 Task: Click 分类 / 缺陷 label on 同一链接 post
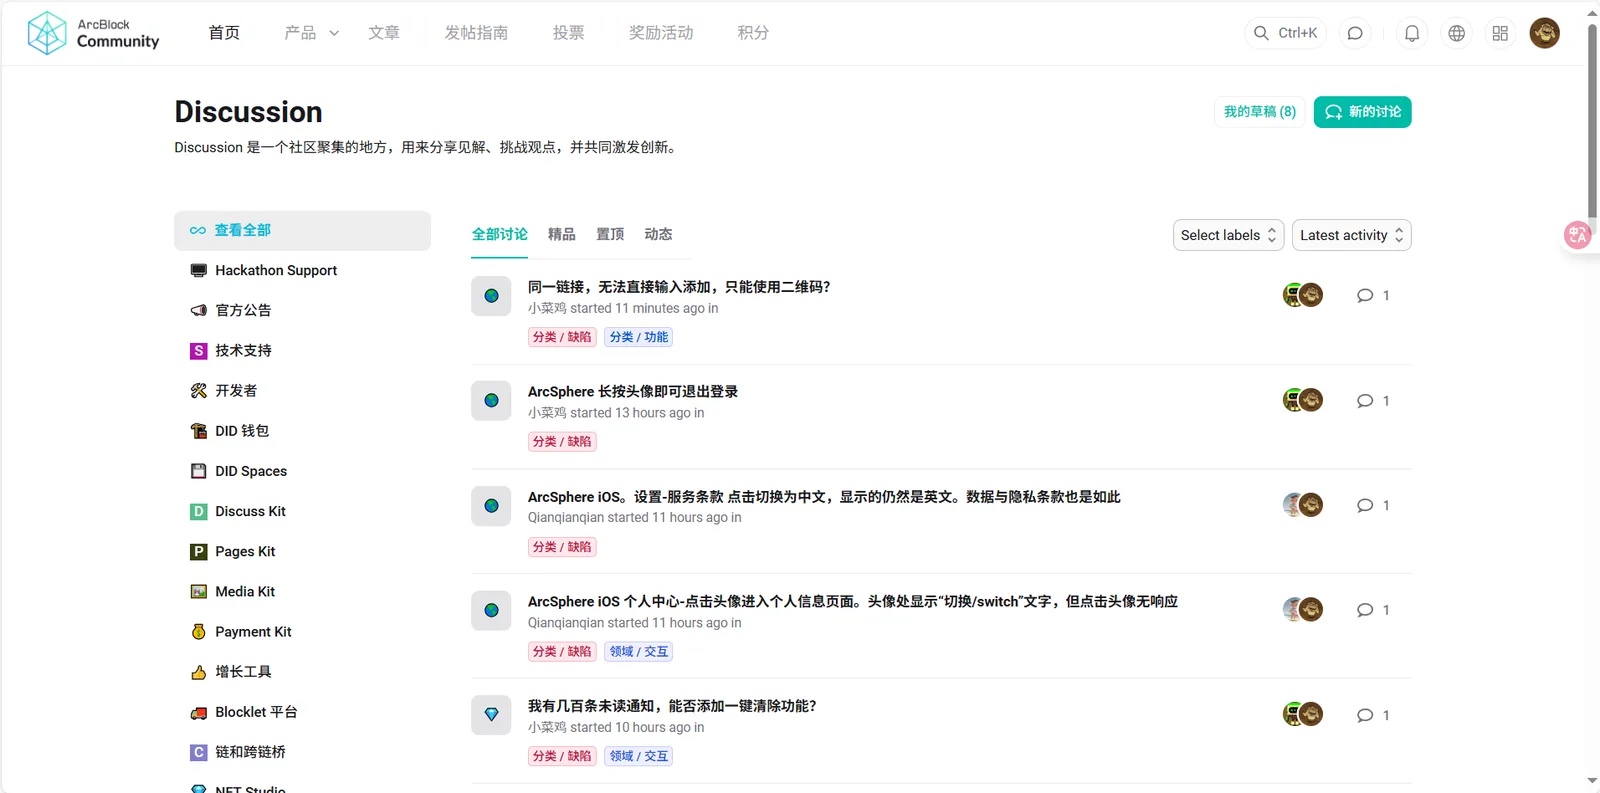pyautogui.click(x=562, y=337)
